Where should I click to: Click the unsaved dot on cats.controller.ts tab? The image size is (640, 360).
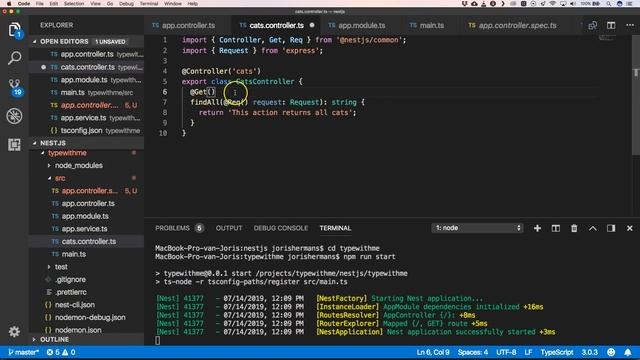312,25
